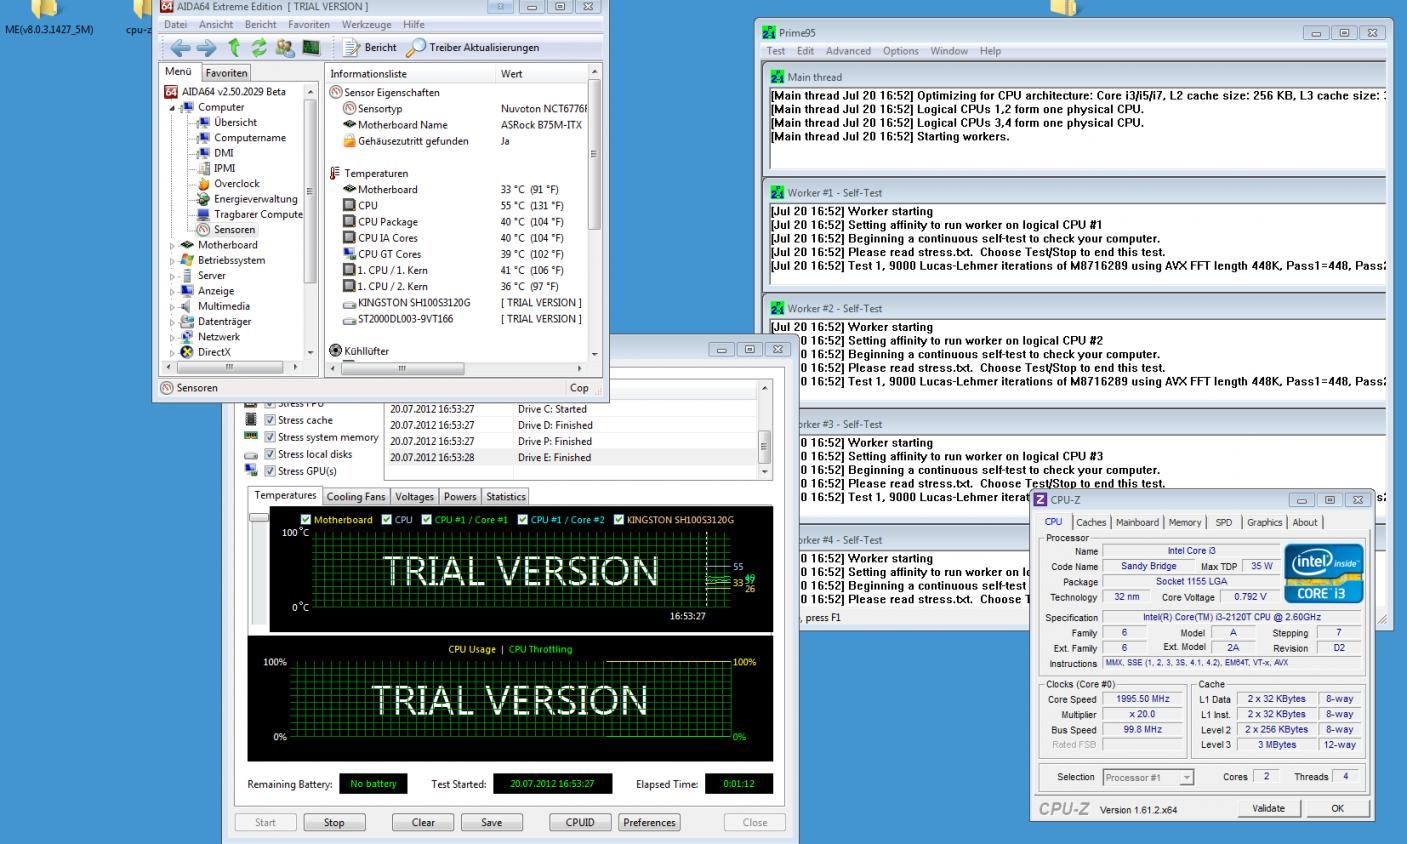Expand the DirectX tree node

(171, 352)
